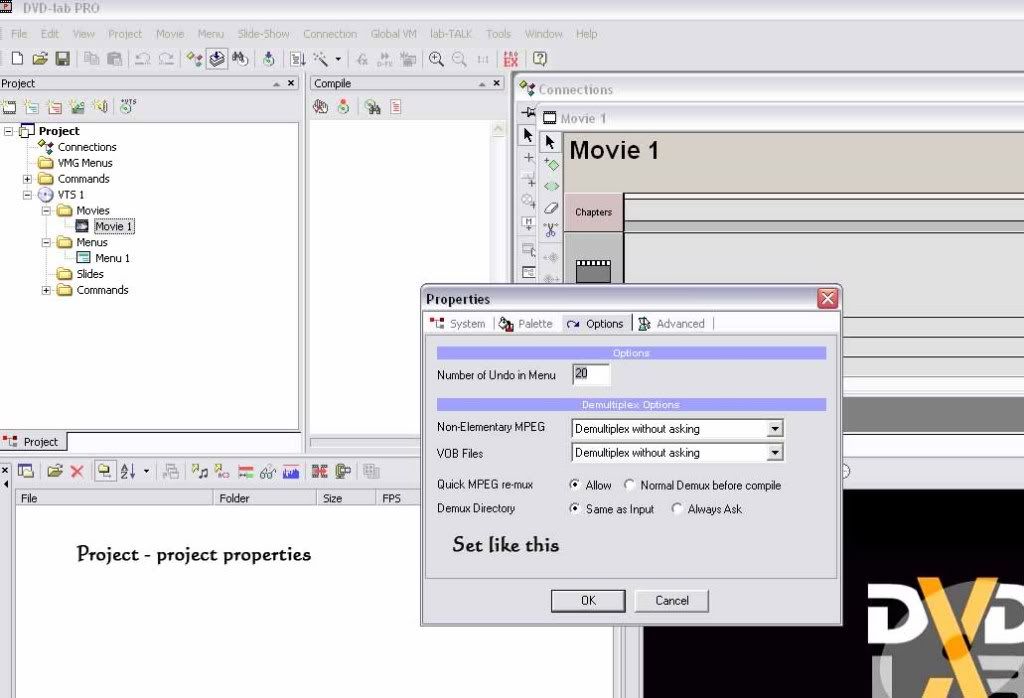Image resolution: width=1024 pixels, height=698 pixels.
Task: Click the open folder icon in assets toolbar
Action: pyautogui.click(x=54, y=471)
